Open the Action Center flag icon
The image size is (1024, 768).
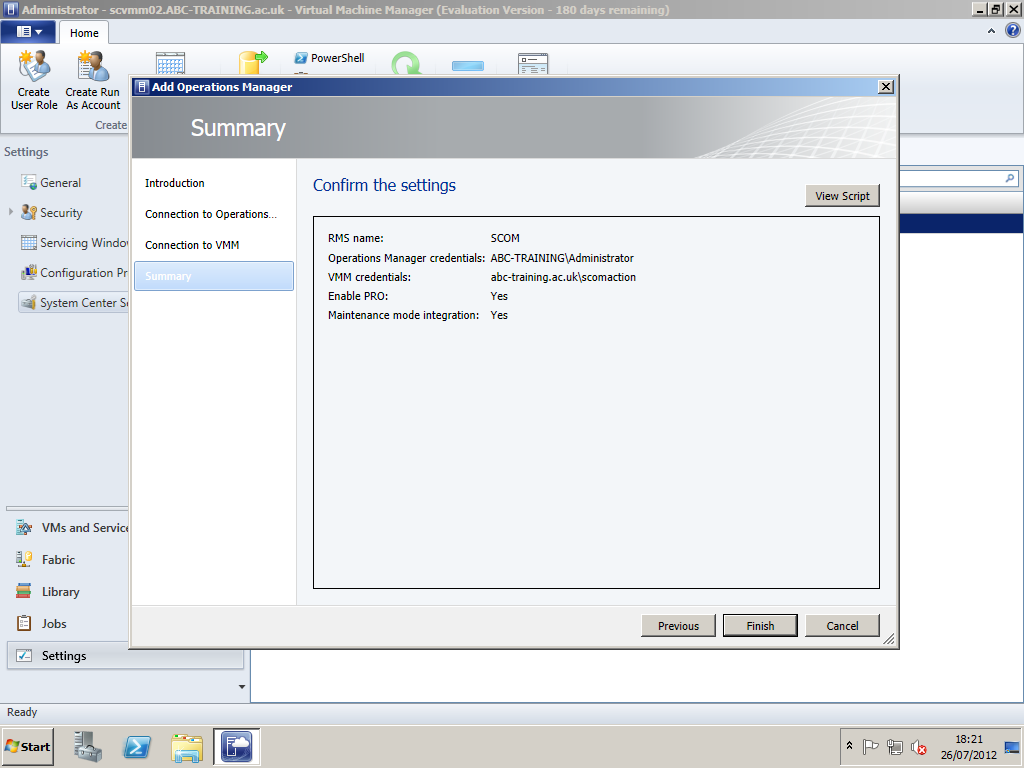pos(870,746)
